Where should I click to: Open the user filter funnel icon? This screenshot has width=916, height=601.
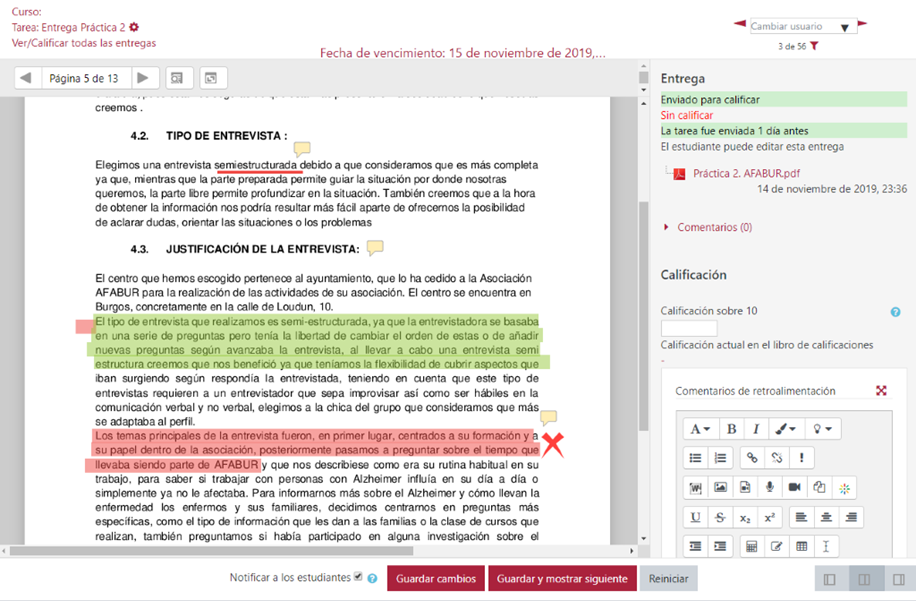[x=814, y=46]
